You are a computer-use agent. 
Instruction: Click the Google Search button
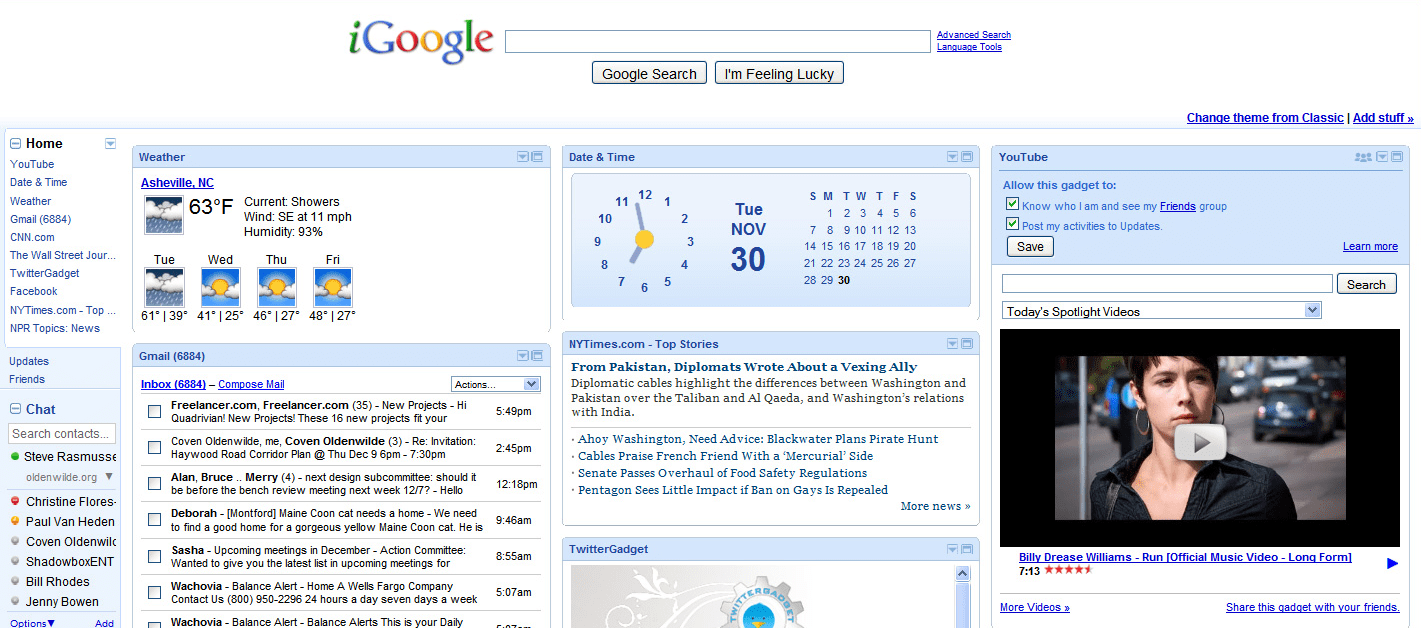649,73
